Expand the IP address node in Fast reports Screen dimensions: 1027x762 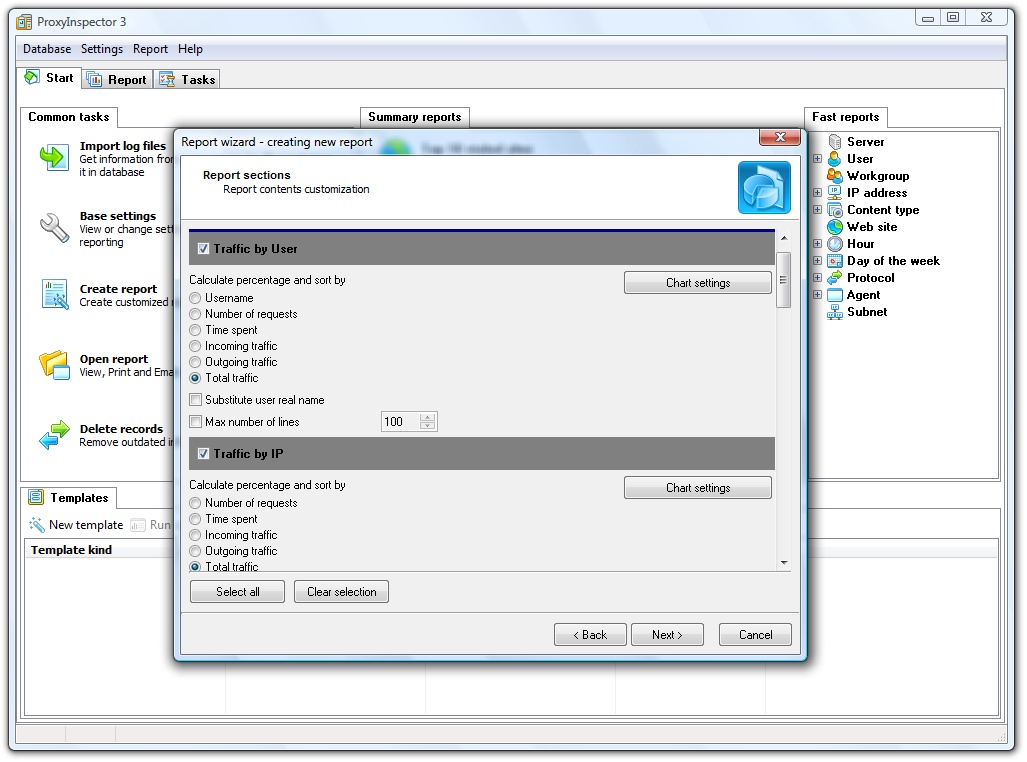[817, 193]
